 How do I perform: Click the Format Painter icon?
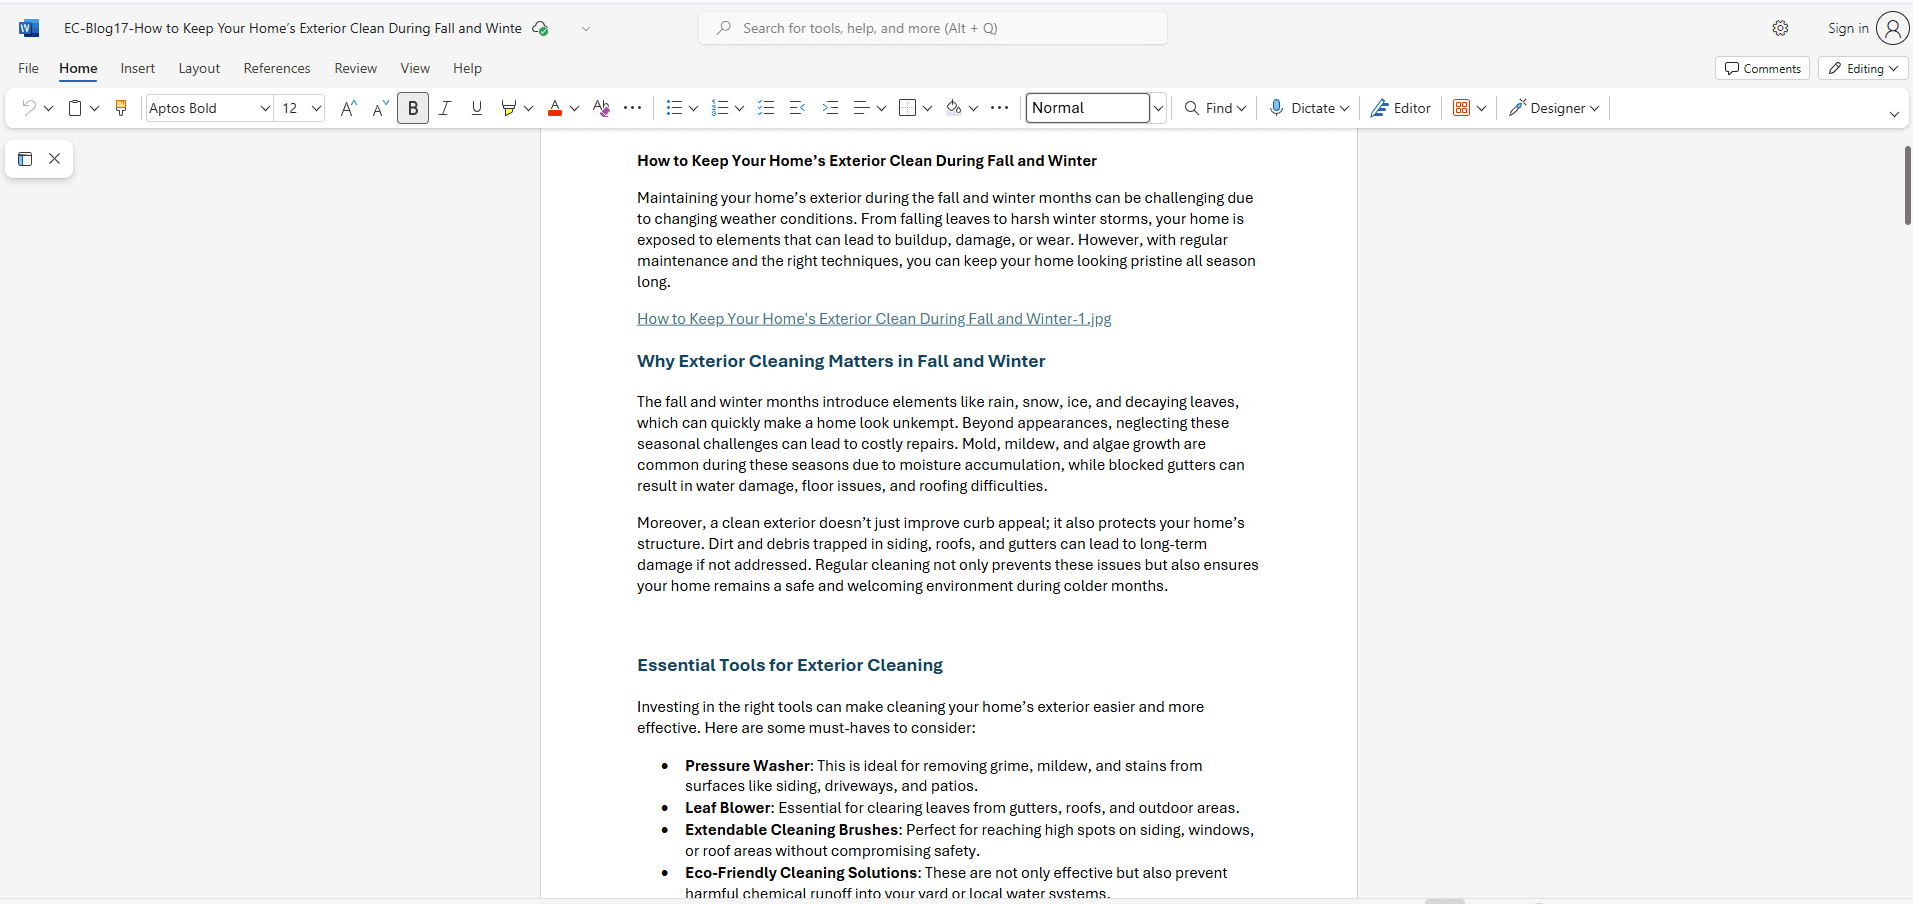(121, 108)
